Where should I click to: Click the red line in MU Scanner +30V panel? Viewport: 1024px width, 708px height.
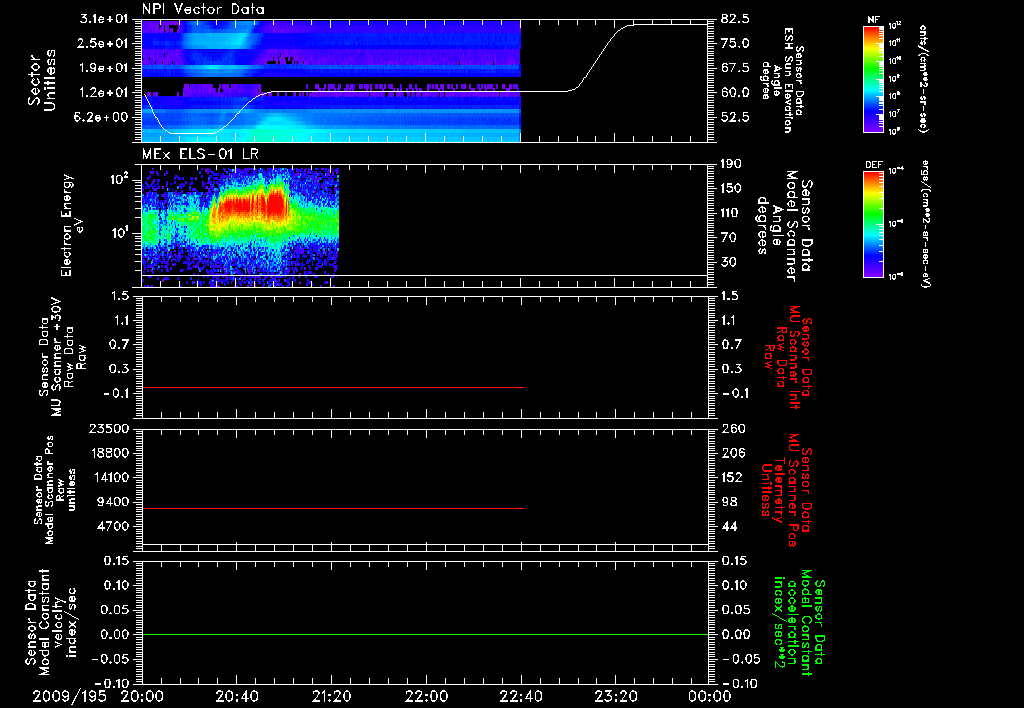[333, 387]
